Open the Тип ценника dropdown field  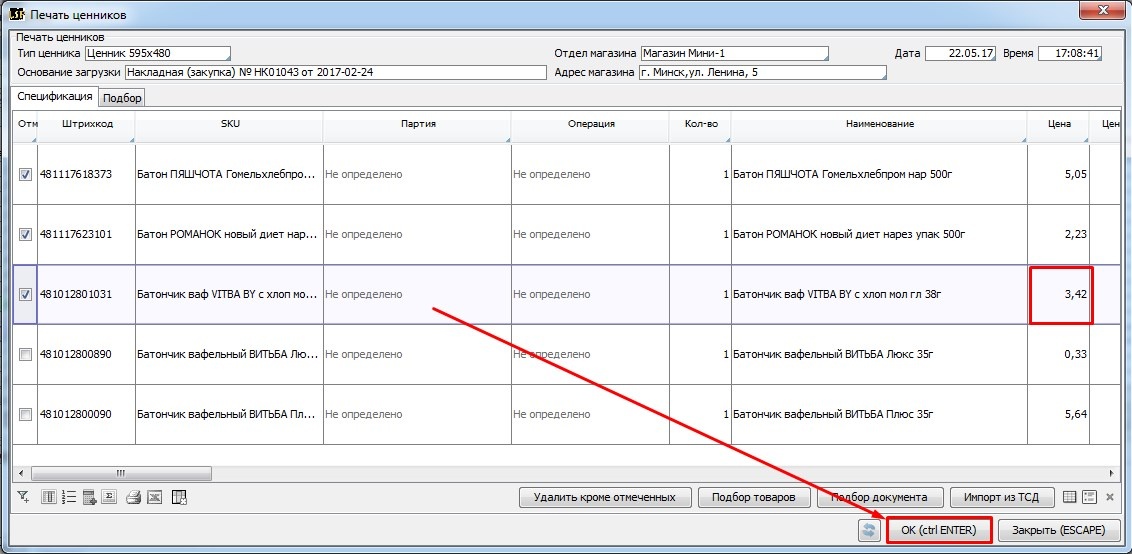tap(157, 53)
